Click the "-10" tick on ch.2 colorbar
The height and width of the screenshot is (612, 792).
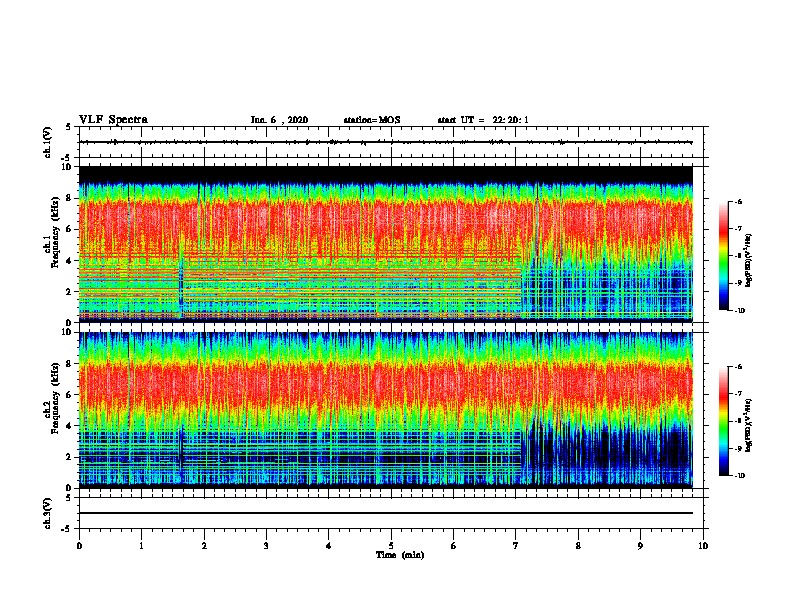(x=740, y=476)
